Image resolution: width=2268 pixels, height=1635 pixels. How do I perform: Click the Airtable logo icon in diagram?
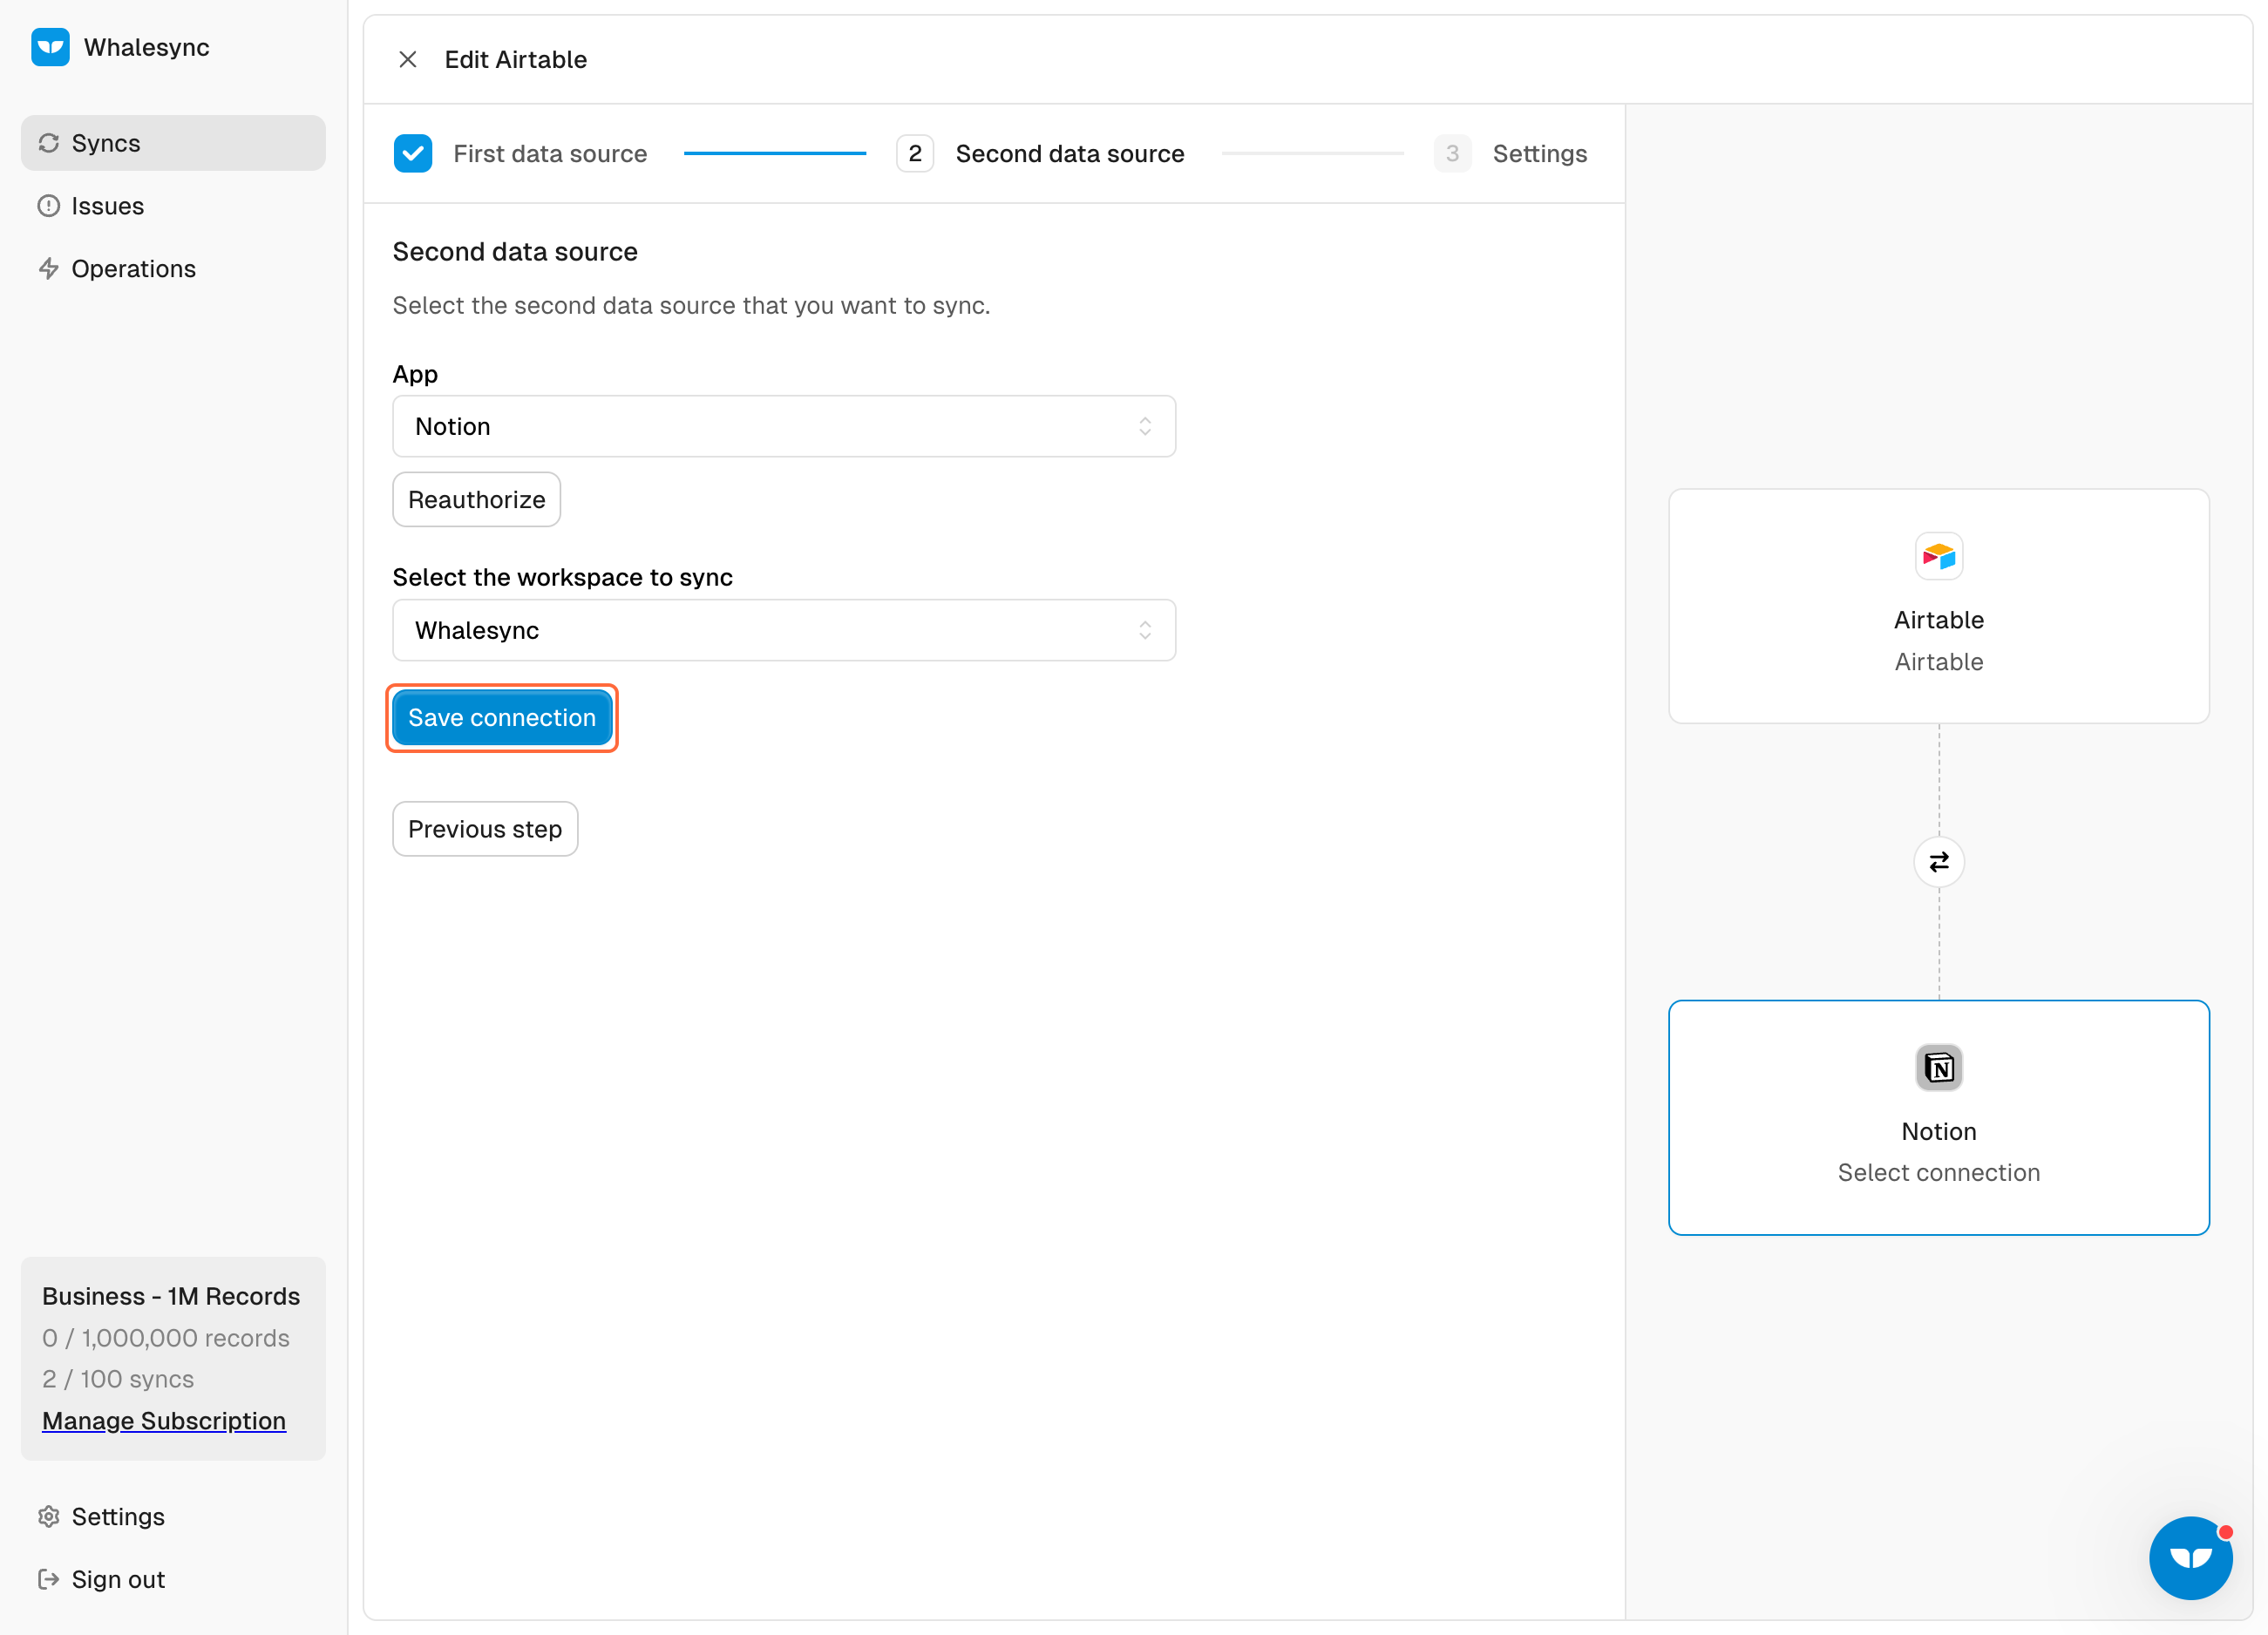click(1939, 556)
